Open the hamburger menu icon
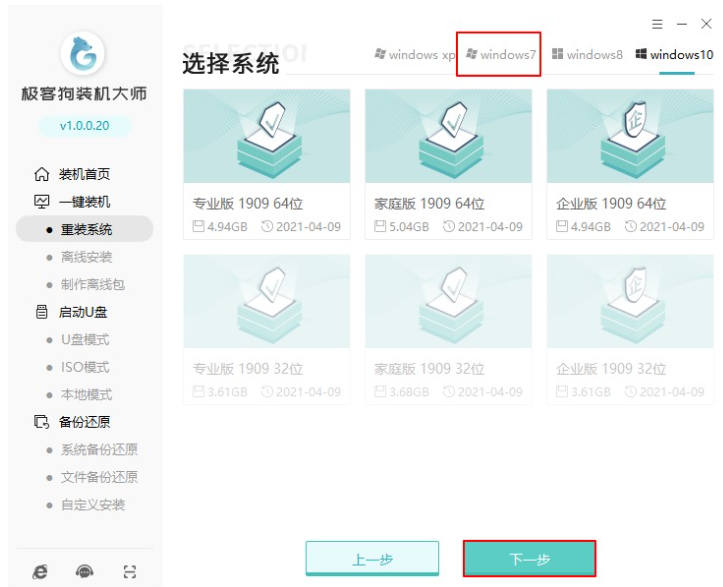723x587 pixels. click(657, 24)
